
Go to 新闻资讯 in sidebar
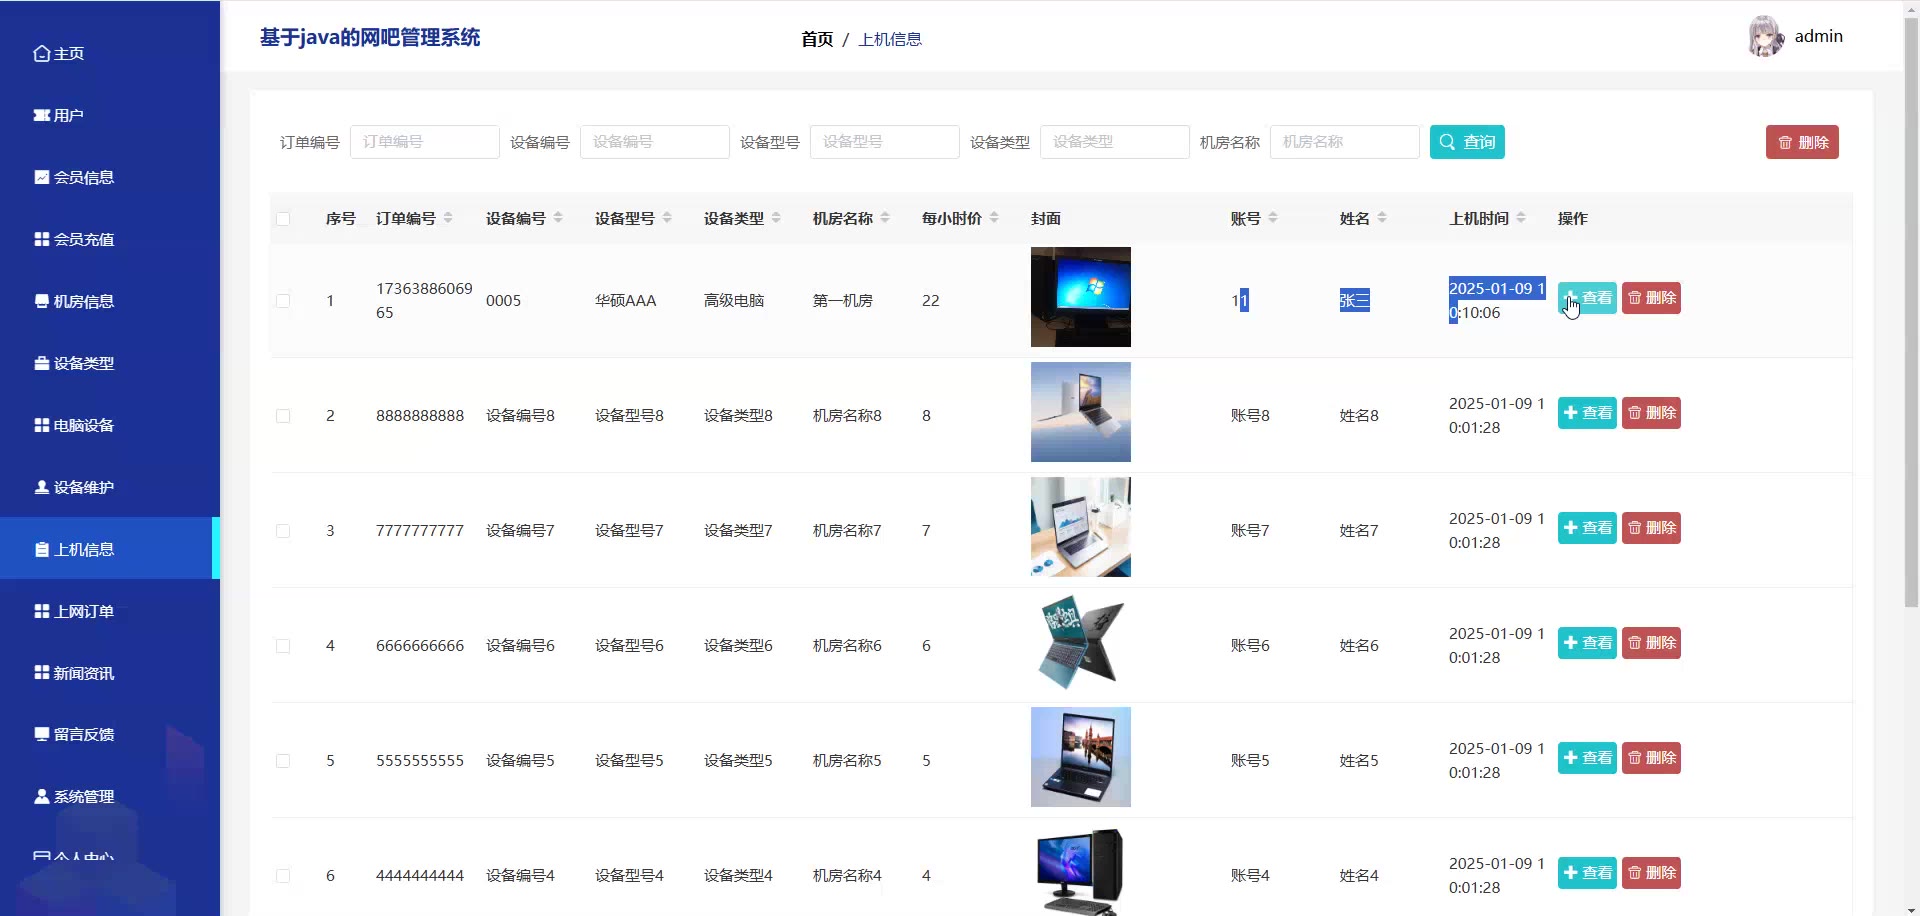[x=84, y=674]
